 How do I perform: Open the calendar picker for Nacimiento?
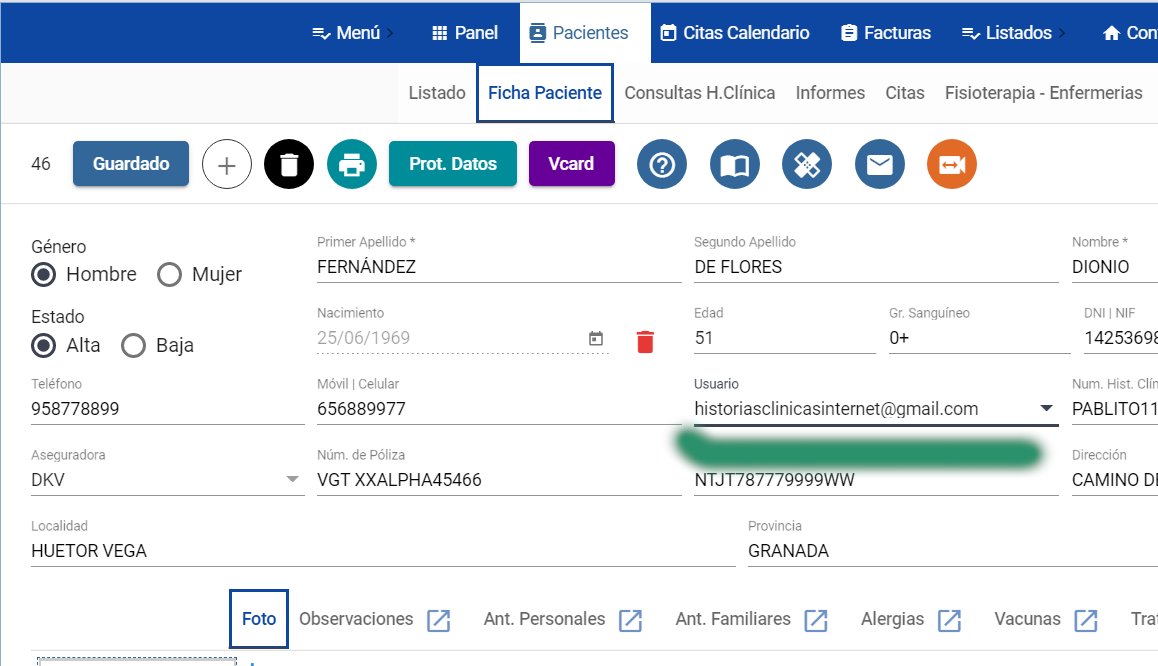coord(596,340)
